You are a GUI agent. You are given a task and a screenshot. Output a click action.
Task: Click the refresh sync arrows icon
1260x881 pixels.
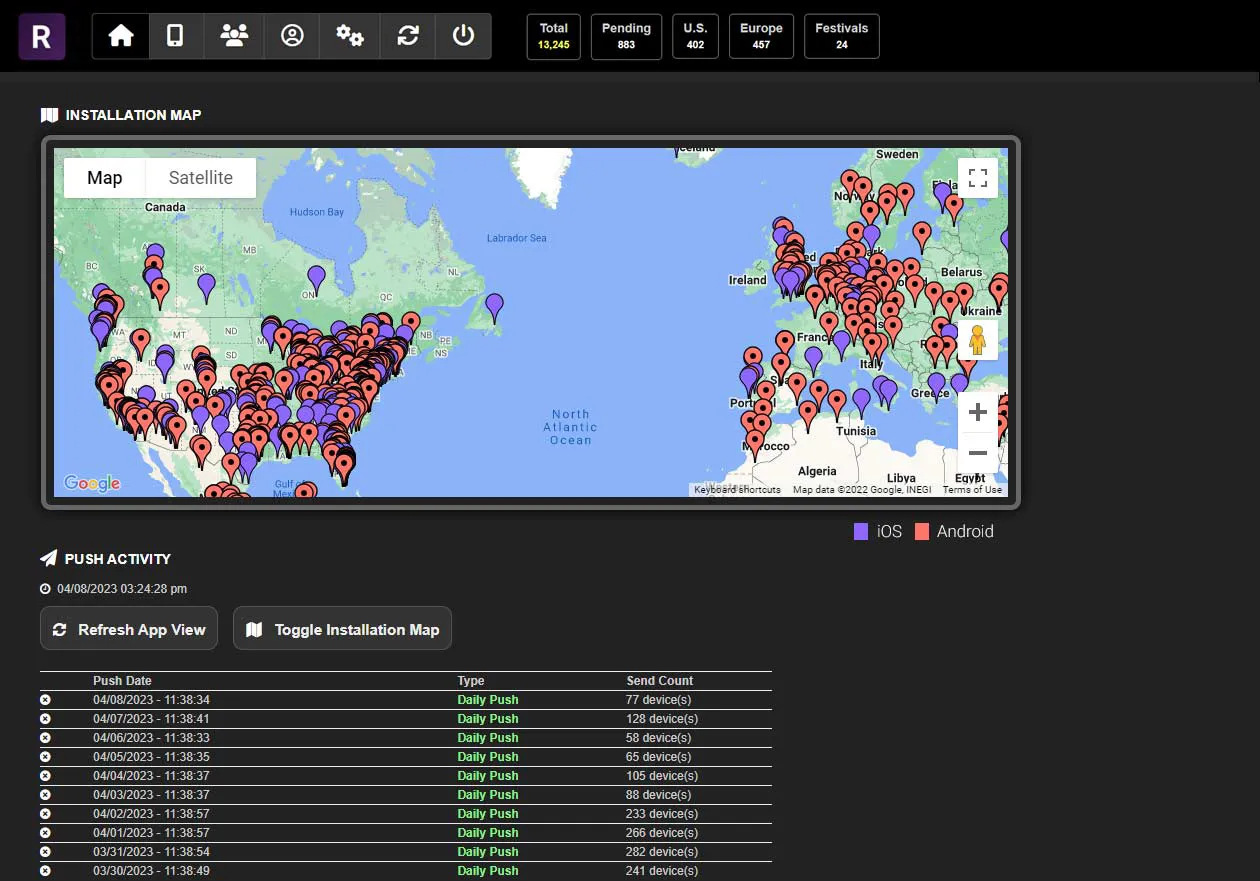point(407,36)
